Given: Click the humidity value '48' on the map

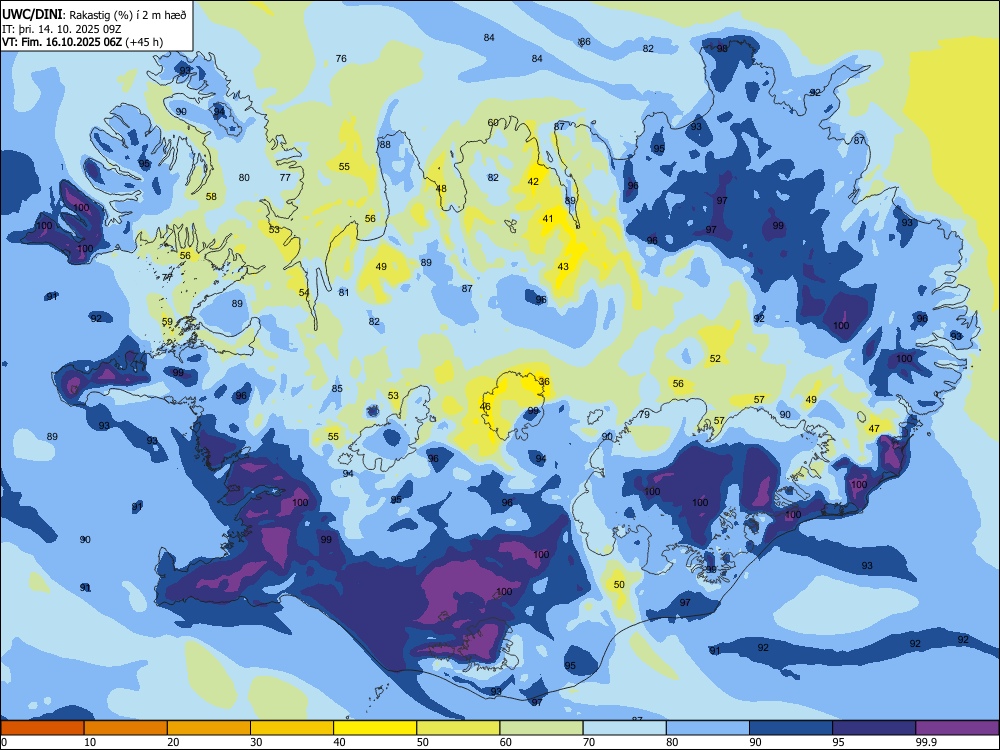Looking at the screenshot, I should (441, 189).
